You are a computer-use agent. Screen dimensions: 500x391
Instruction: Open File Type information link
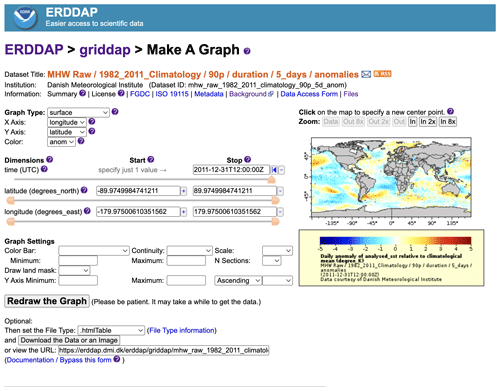[x=182, y=330]
